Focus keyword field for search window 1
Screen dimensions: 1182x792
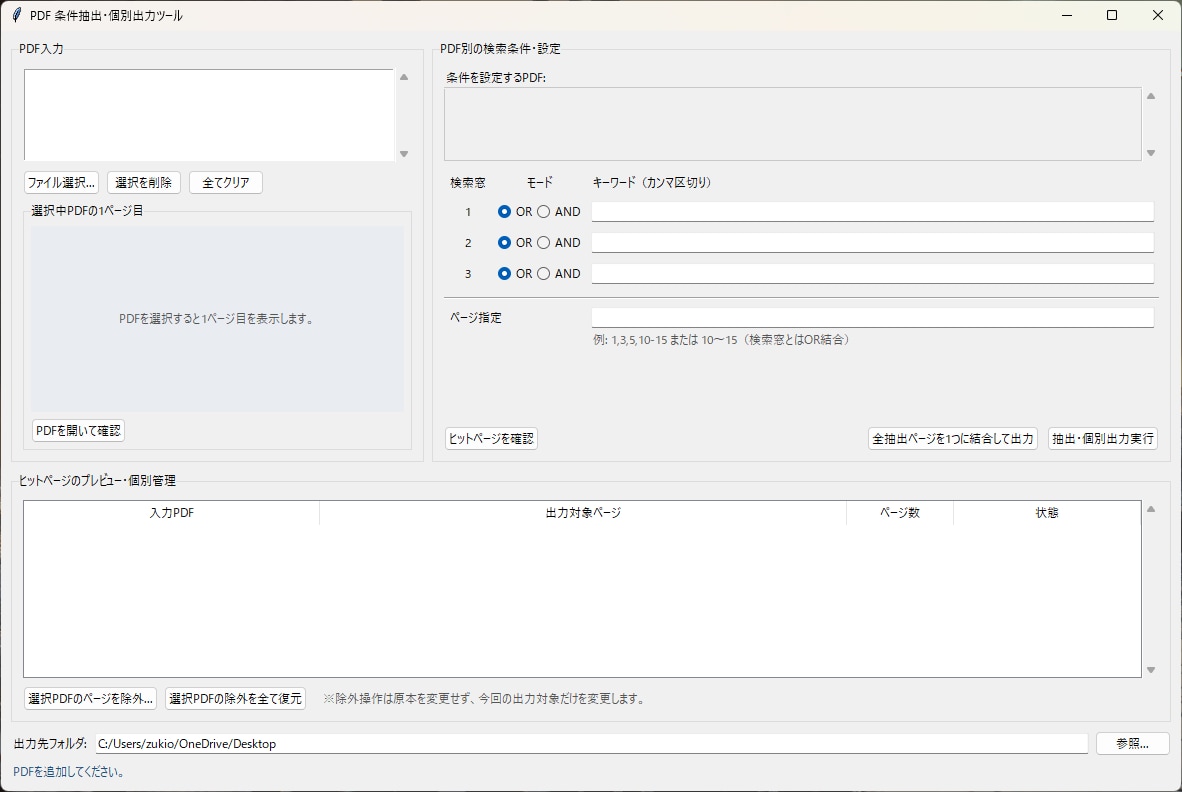(x=872, y=212)
